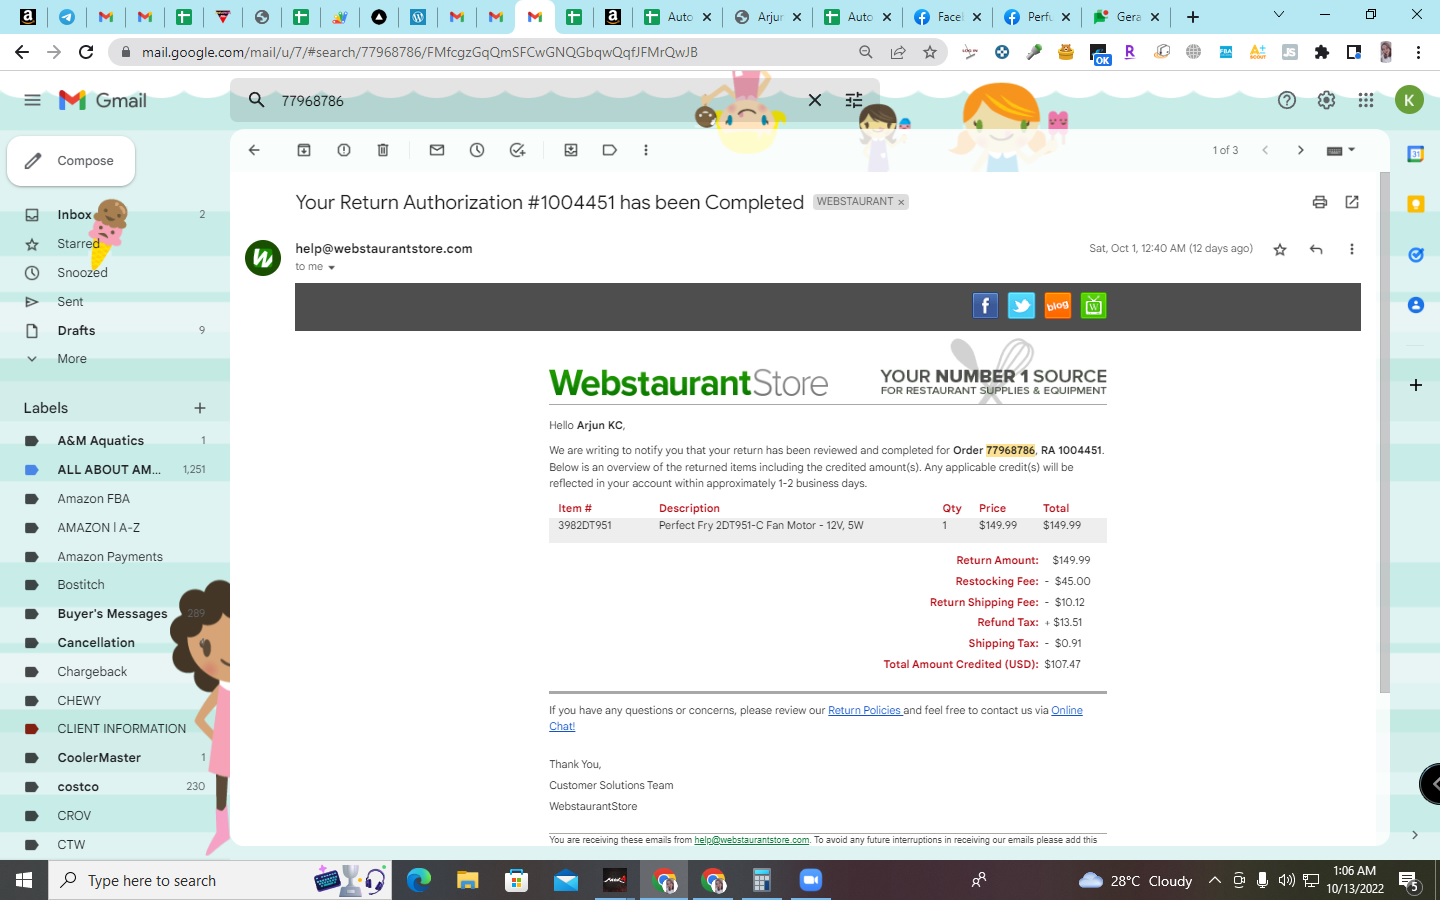Delete this email with trash icon
Screen dimensions: 1448x912
(x=384, y=151)
